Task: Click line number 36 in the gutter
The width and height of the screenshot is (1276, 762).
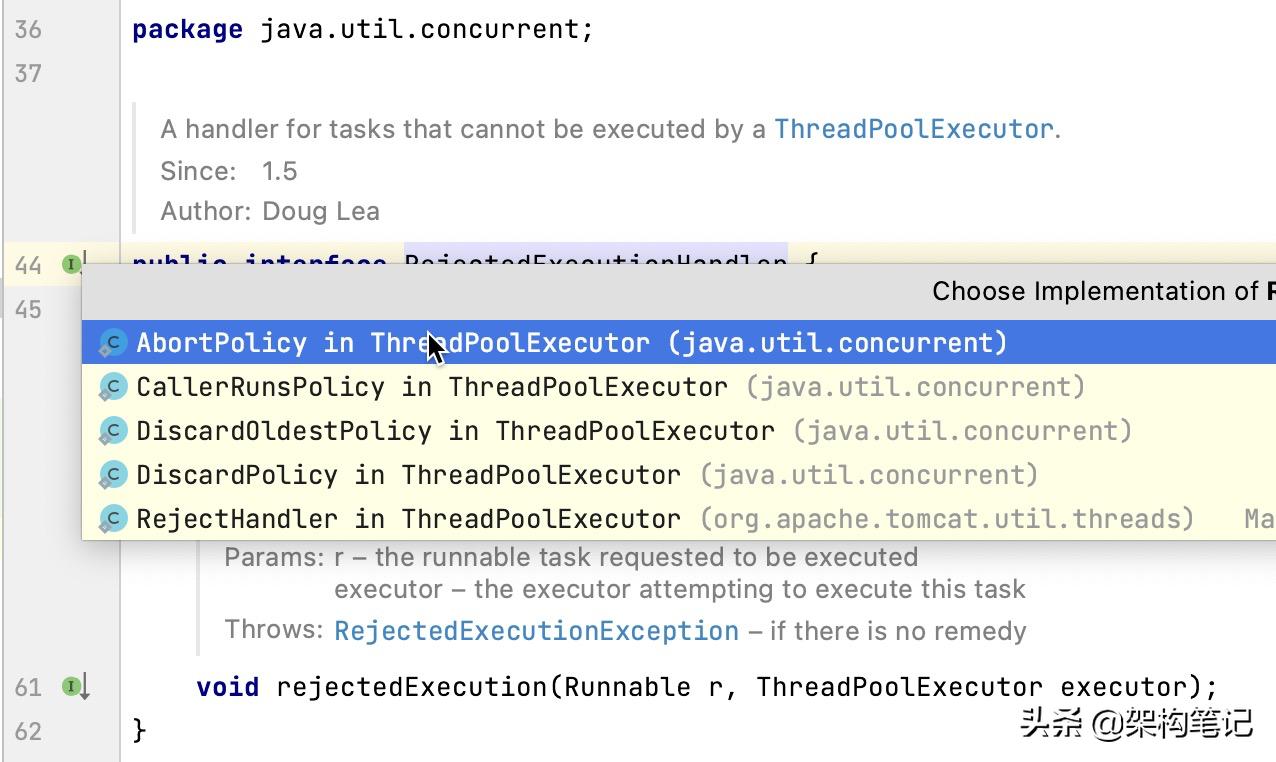Action: tap(30, 29)
